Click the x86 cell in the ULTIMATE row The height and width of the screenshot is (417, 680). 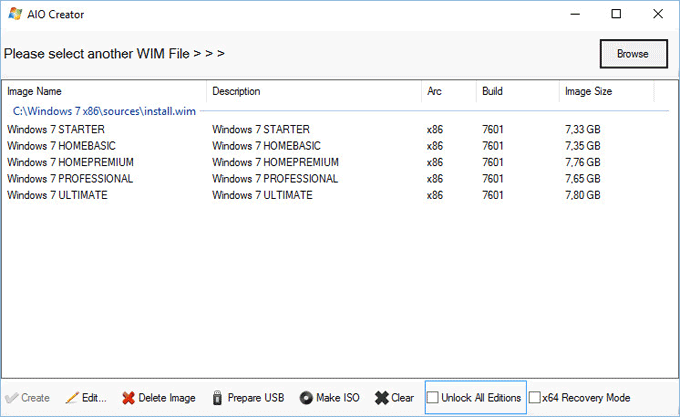click(x=435, y=195)
